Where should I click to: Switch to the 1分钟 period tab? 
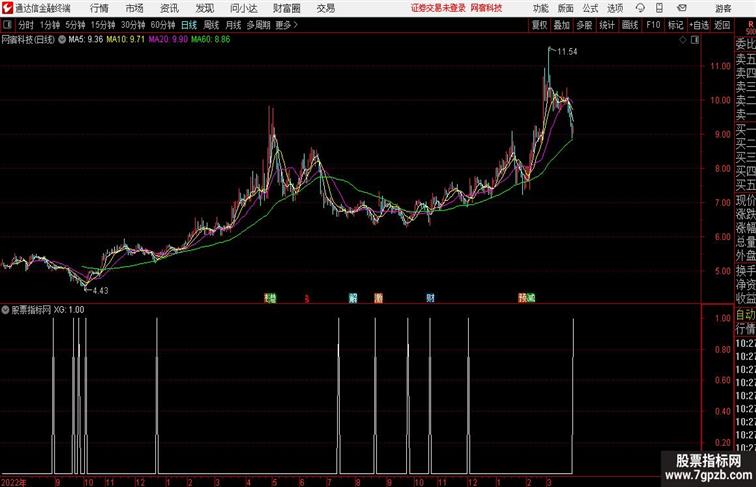(50, 25)
